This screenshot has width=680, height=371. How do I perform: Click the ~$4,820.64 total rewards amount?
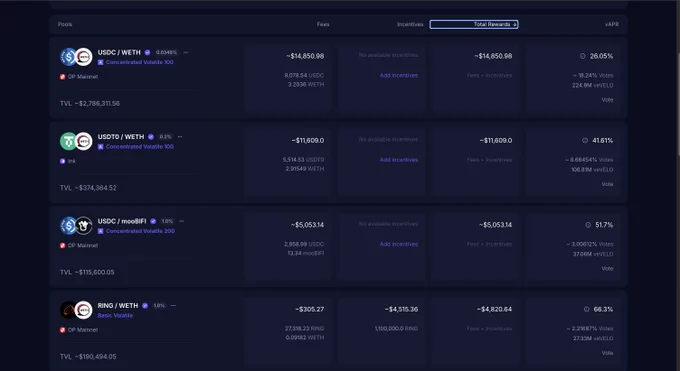coord(494,309)
